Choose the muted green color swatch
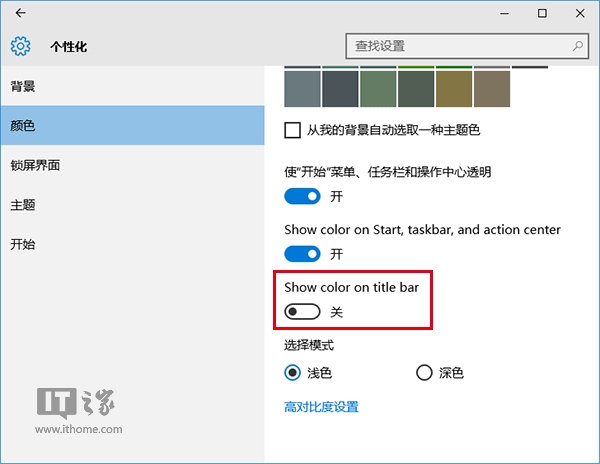 [378, 88]
